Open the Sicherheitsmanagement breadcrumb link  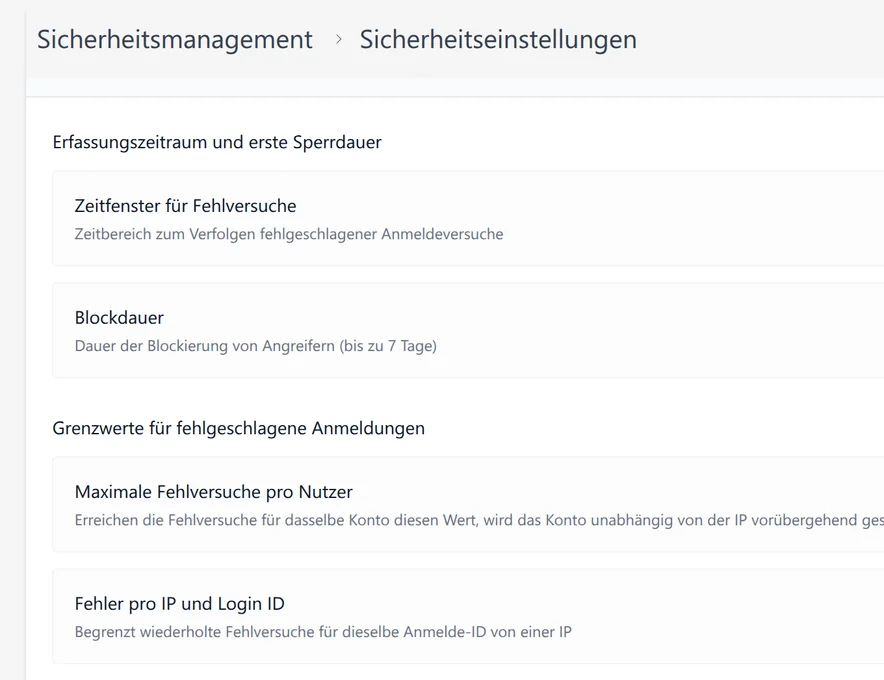click(175, 39)
